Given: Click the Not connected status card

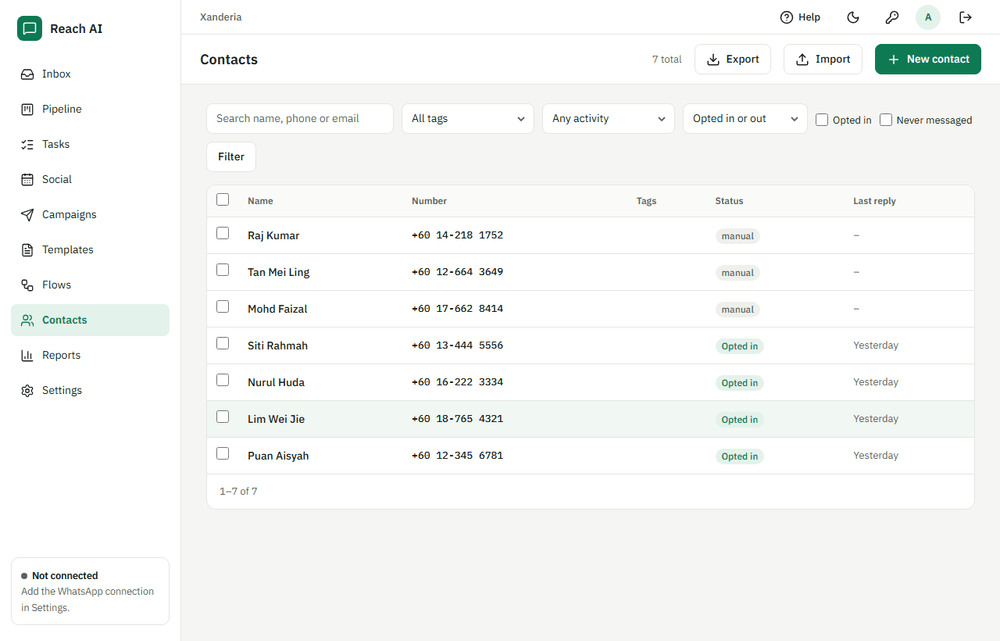Looking at the screenshot, I should pyautogui.click(x=90, y=591).
